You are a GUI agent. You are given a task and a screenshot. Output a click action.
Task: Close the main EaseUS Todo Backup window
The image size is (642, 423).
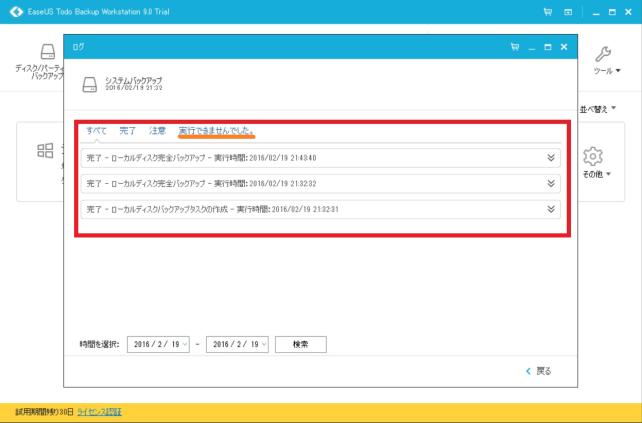pyautogui.click(x=628, y=12)
